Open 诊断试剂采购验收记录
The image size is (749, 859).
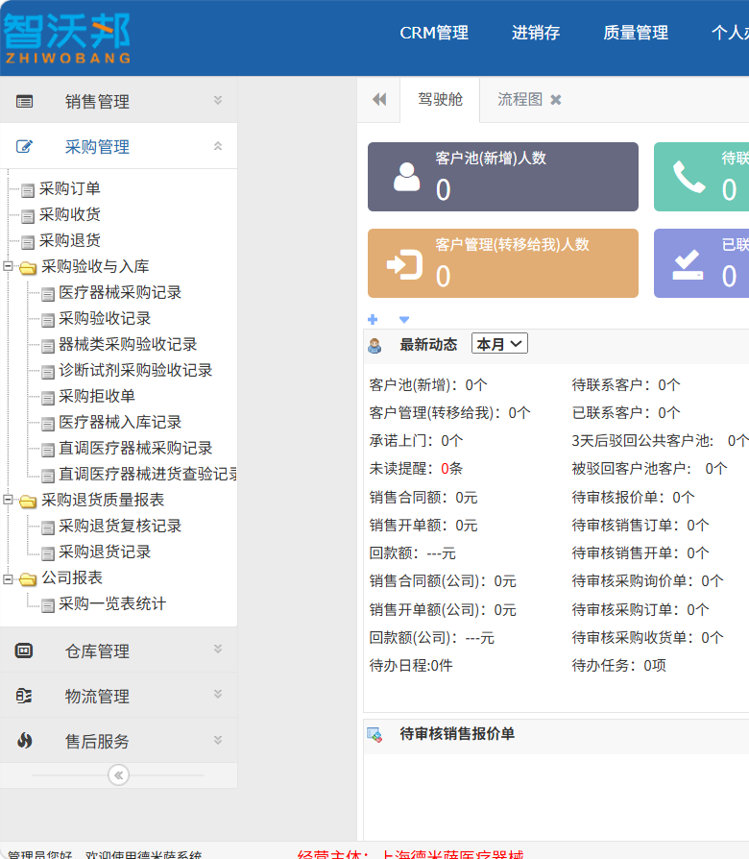pyautogui.click(x=135, y=370)
